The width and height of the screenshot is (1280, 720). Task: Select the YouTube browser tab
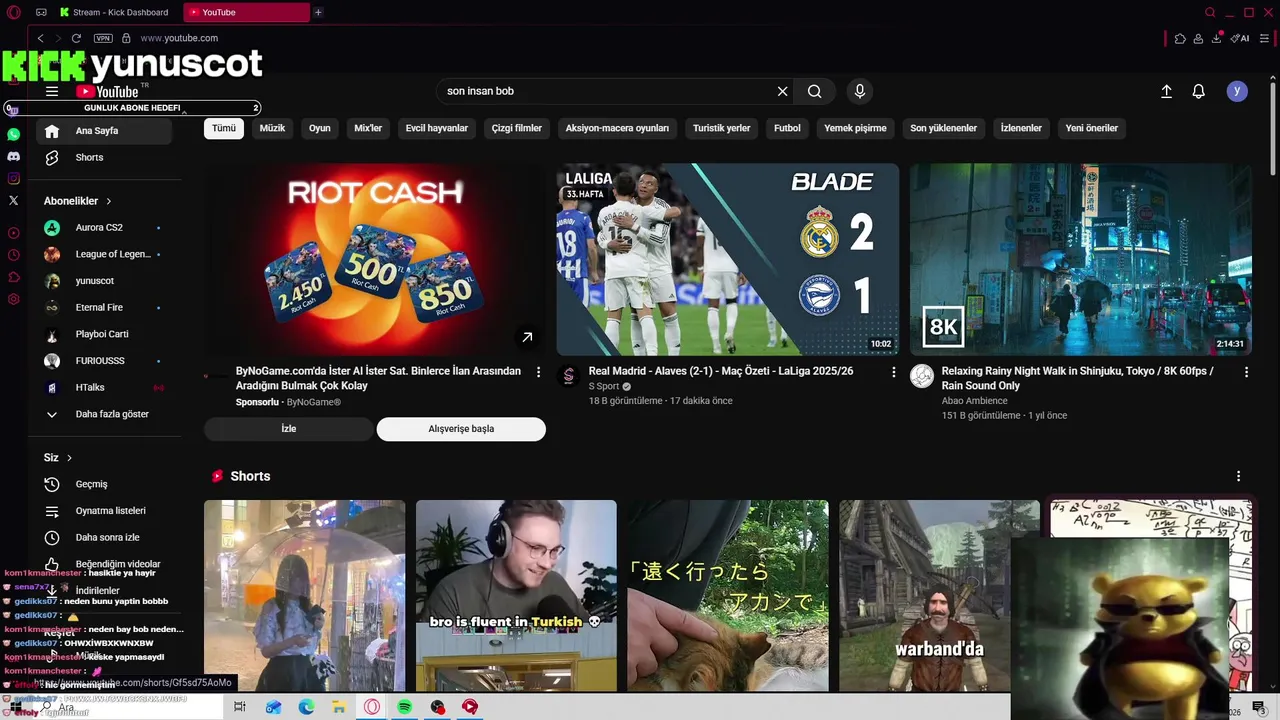click(247, 12)
